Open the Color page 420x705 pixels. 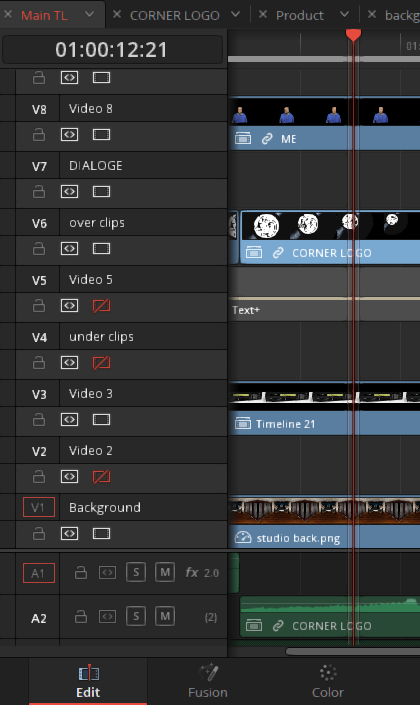[328, 682]
